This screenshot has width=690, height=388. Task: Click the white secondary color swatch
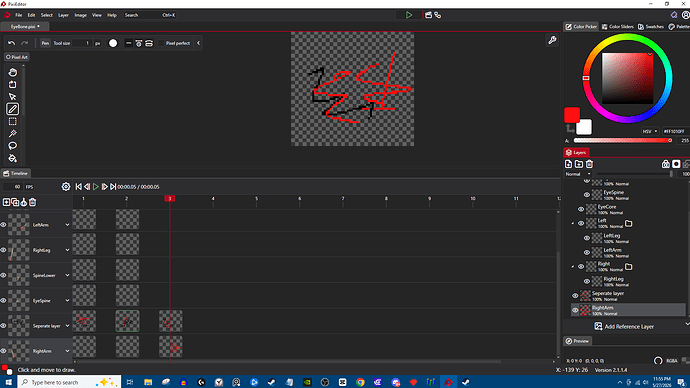[584, 127]
